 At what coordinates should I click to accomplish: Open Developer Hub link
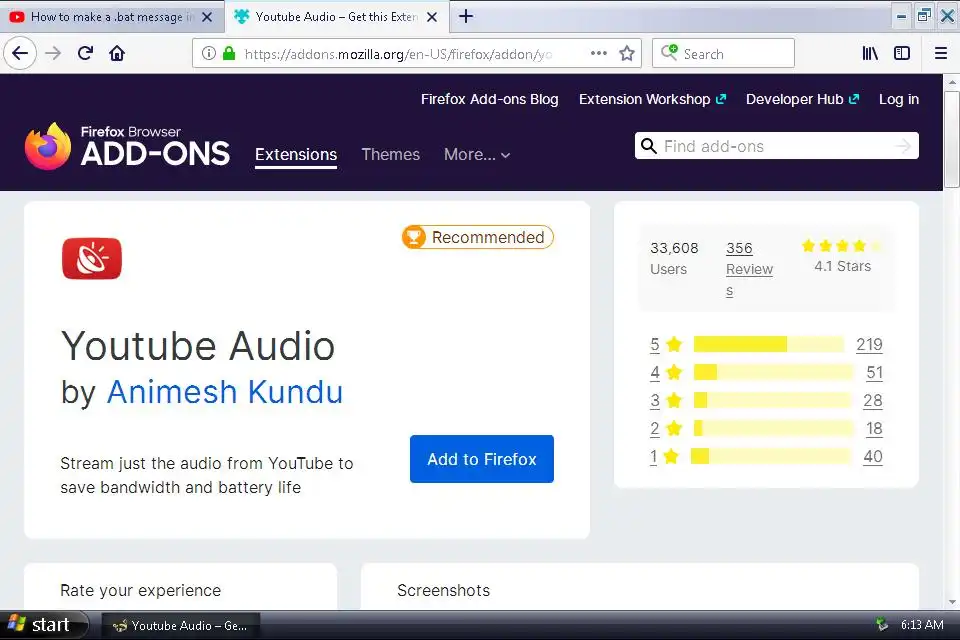802,99
